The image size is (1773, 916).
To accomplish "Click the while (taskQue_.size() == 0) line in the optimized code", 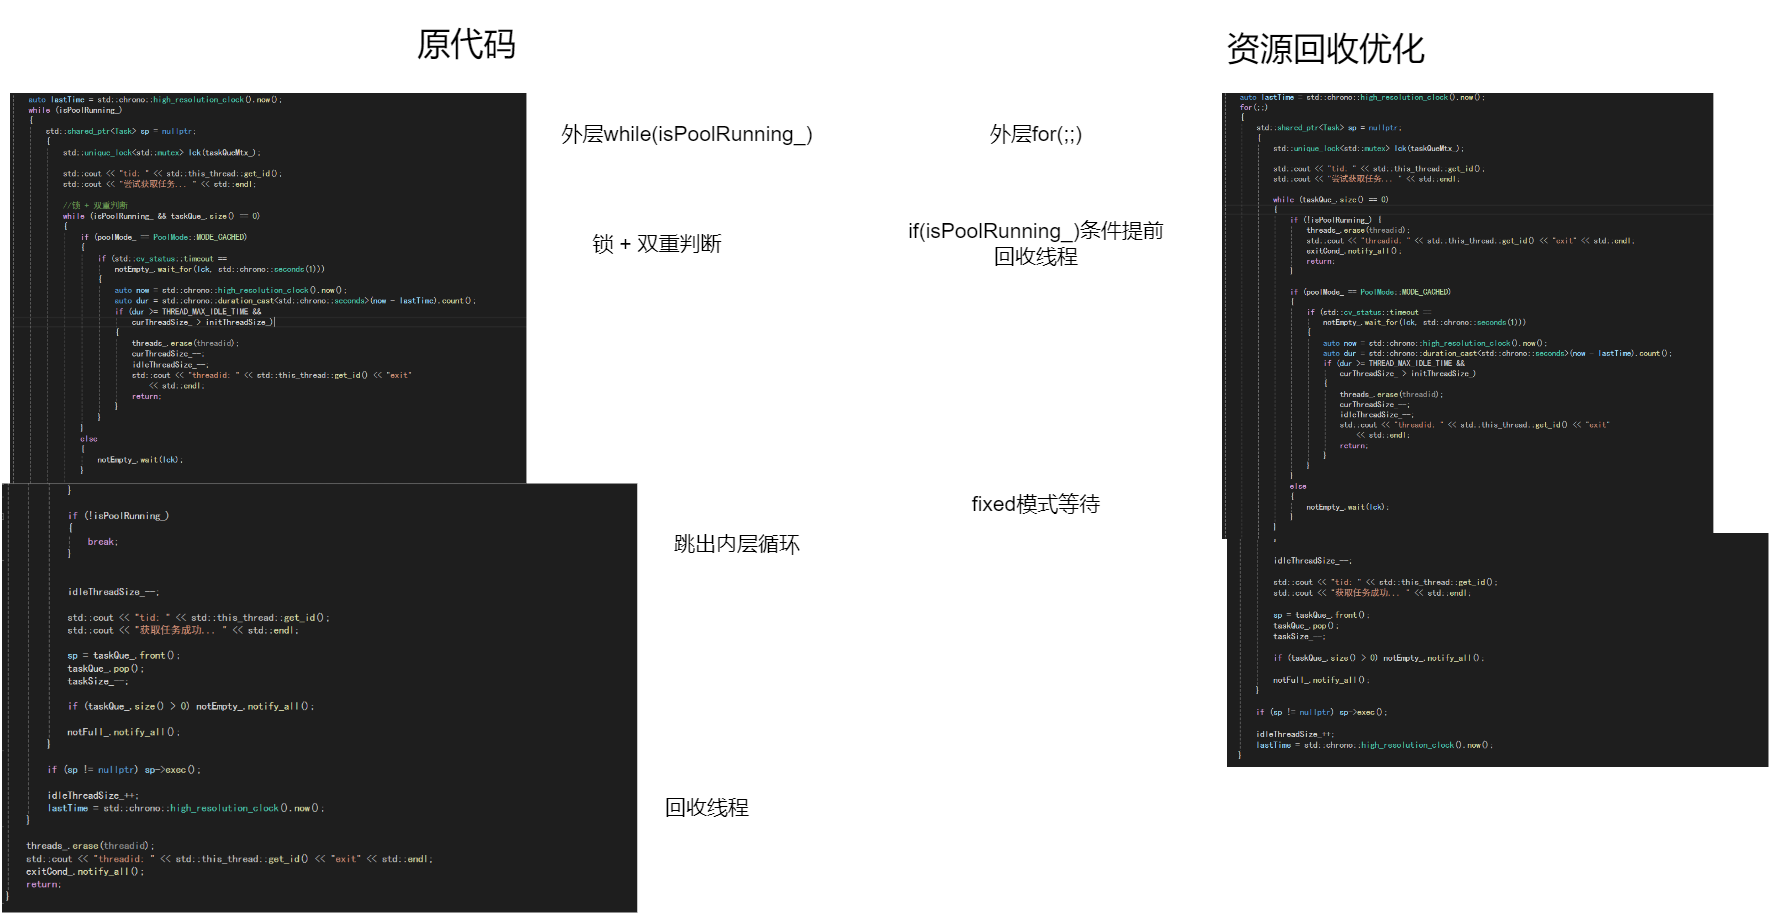I will [1330, 199].
